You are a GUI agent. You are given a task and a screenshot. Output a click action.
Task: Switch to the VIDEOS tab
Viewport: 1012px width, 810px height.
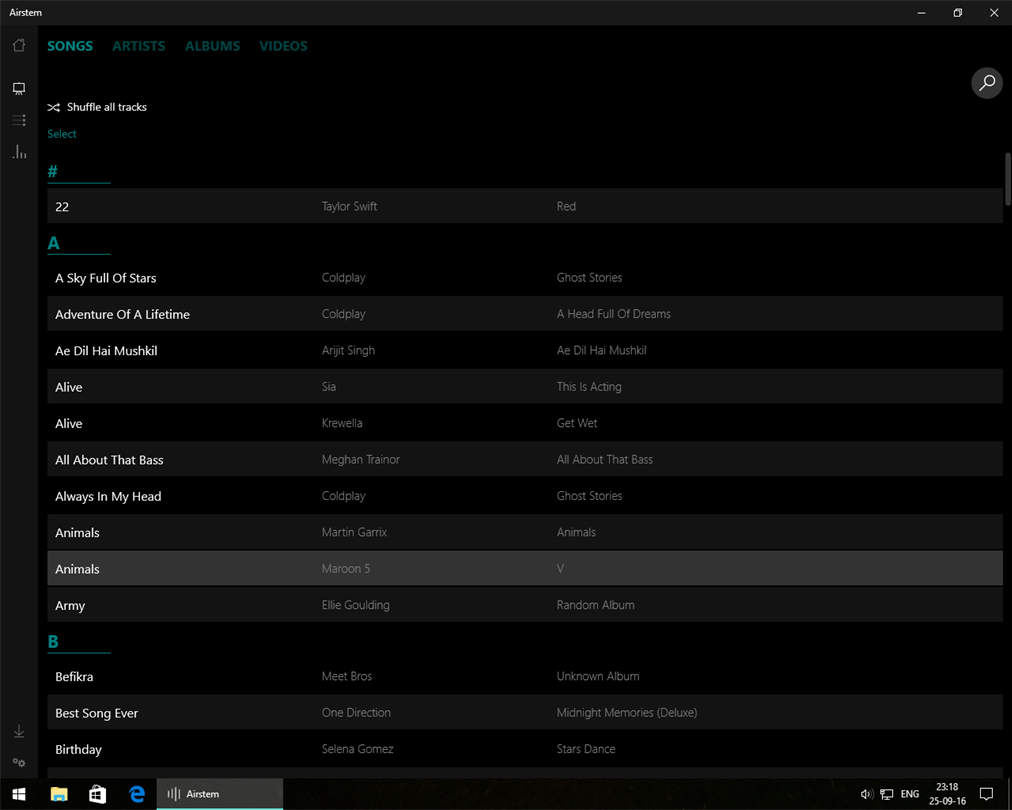point(283,46)
